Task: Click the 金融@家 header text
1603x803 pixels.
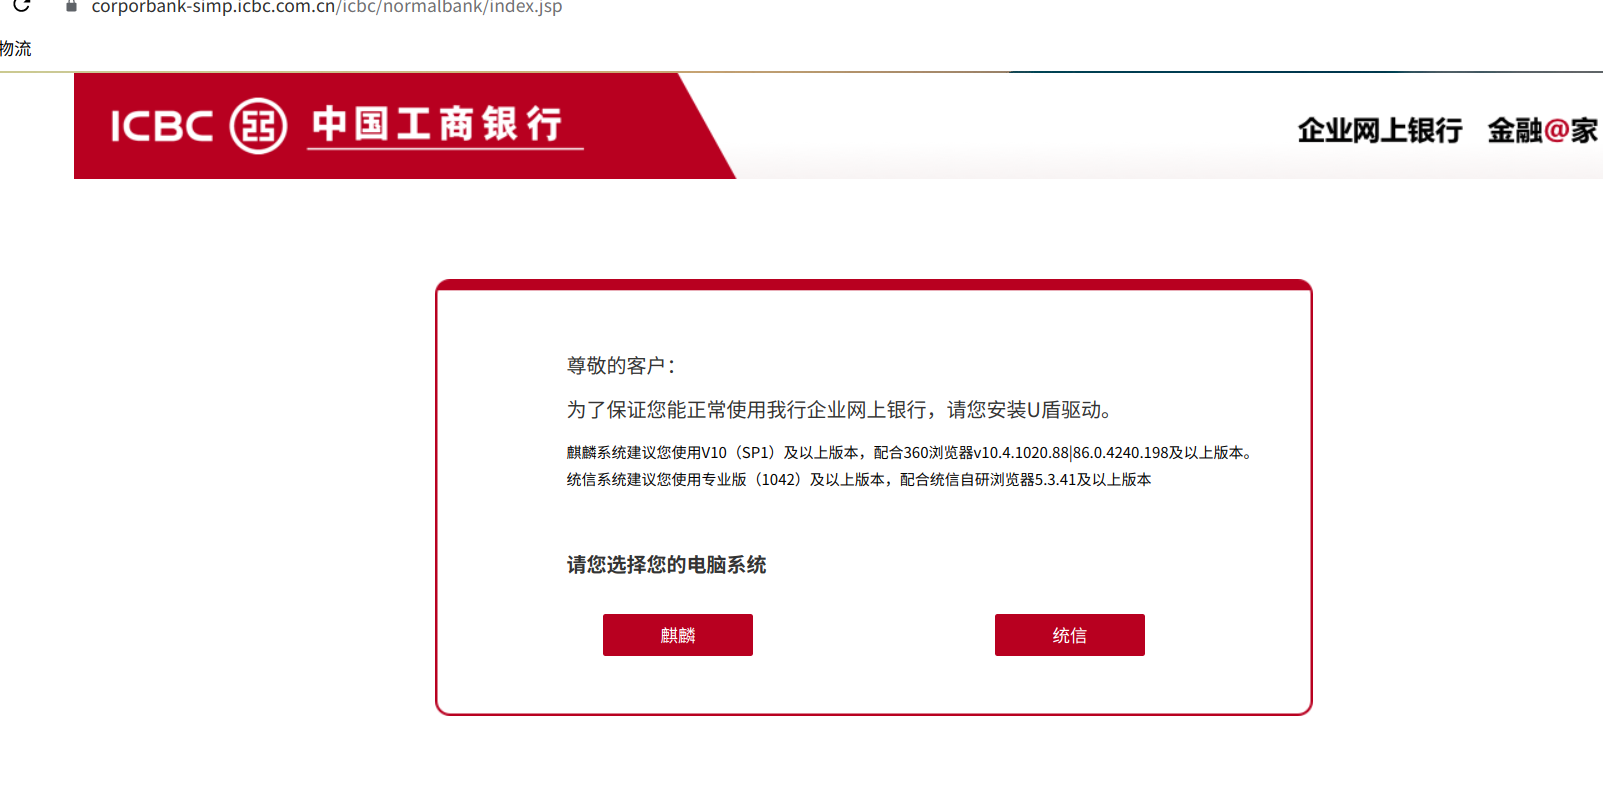Action: tap(1542, 130)
